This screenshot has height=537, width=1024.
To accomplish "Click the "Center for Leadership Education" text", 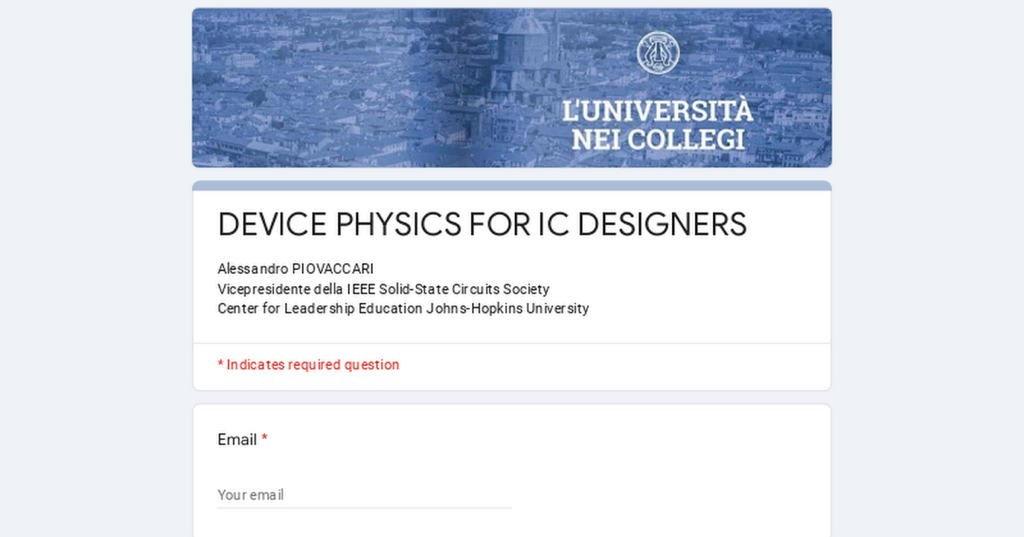I will click(x=320, y=308).
